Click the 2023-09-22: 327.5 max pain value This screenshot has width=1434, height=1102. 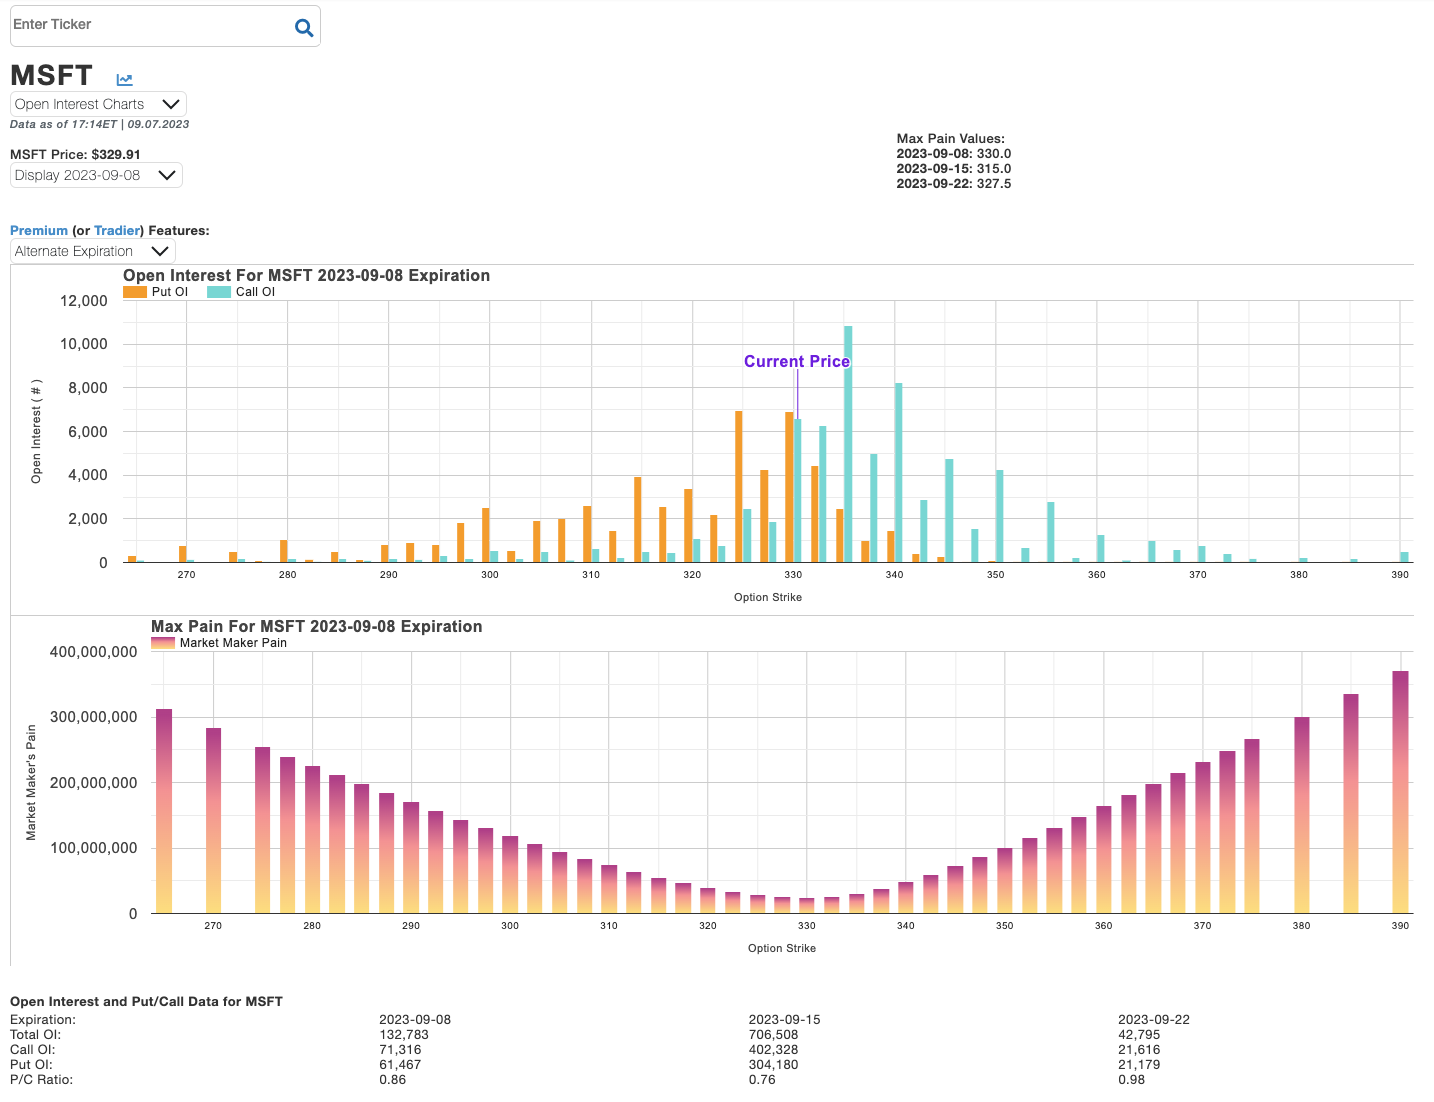tap(954, 184)
